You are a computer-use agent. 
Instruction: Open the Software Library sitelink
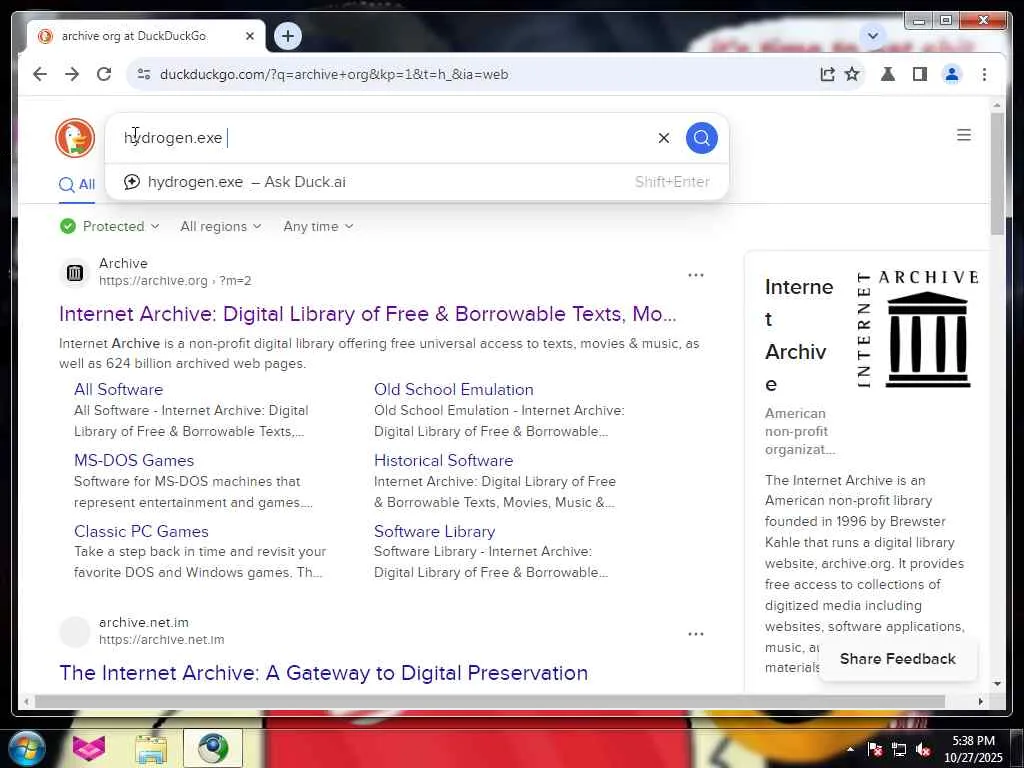[x=434, y=532]
